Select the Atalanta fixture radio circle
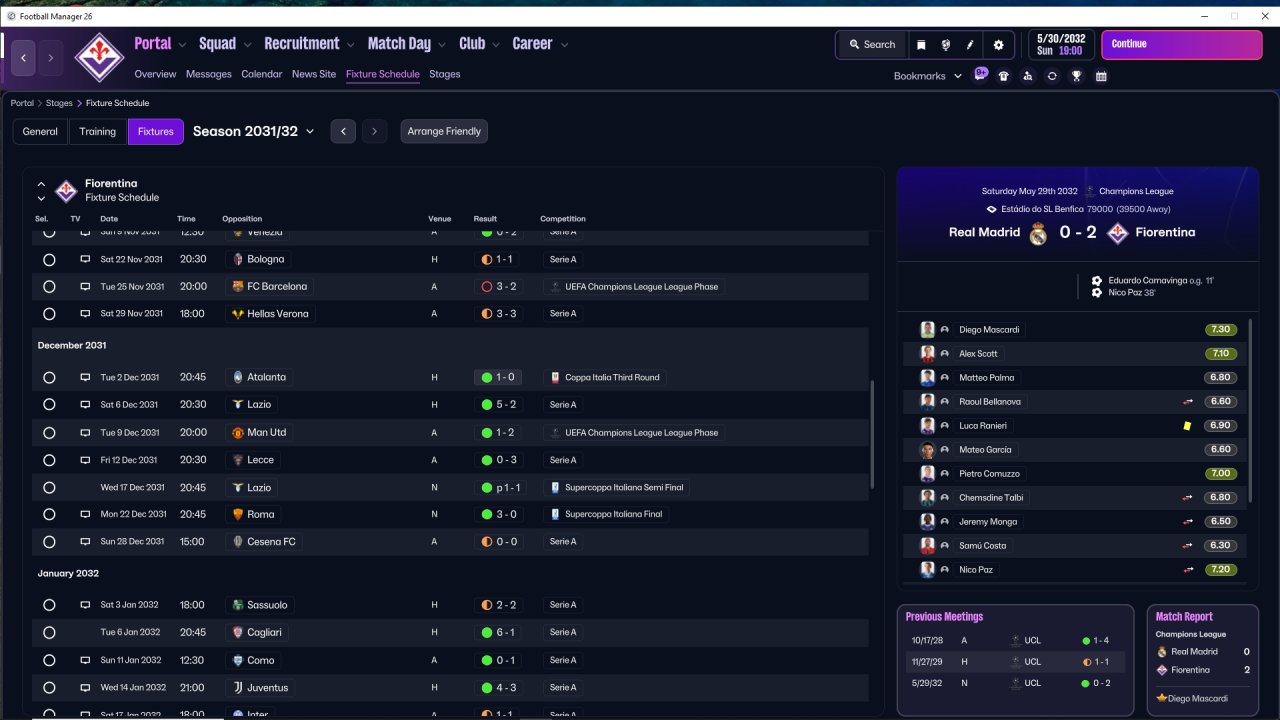Image resolution: width=1280 pixels, height=720 pixels. tap(49, 378)
